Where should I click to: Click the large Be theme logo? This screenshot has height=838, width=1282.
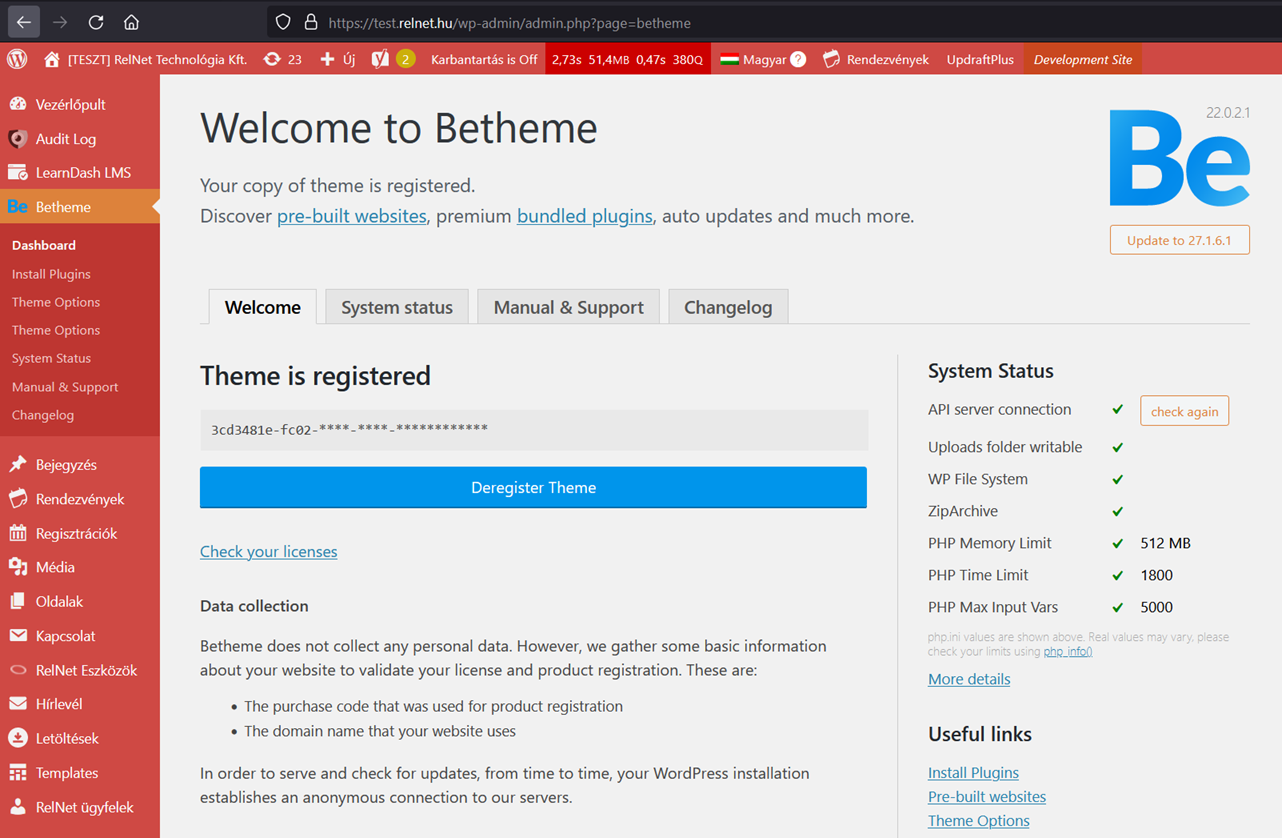point(1179,158)
